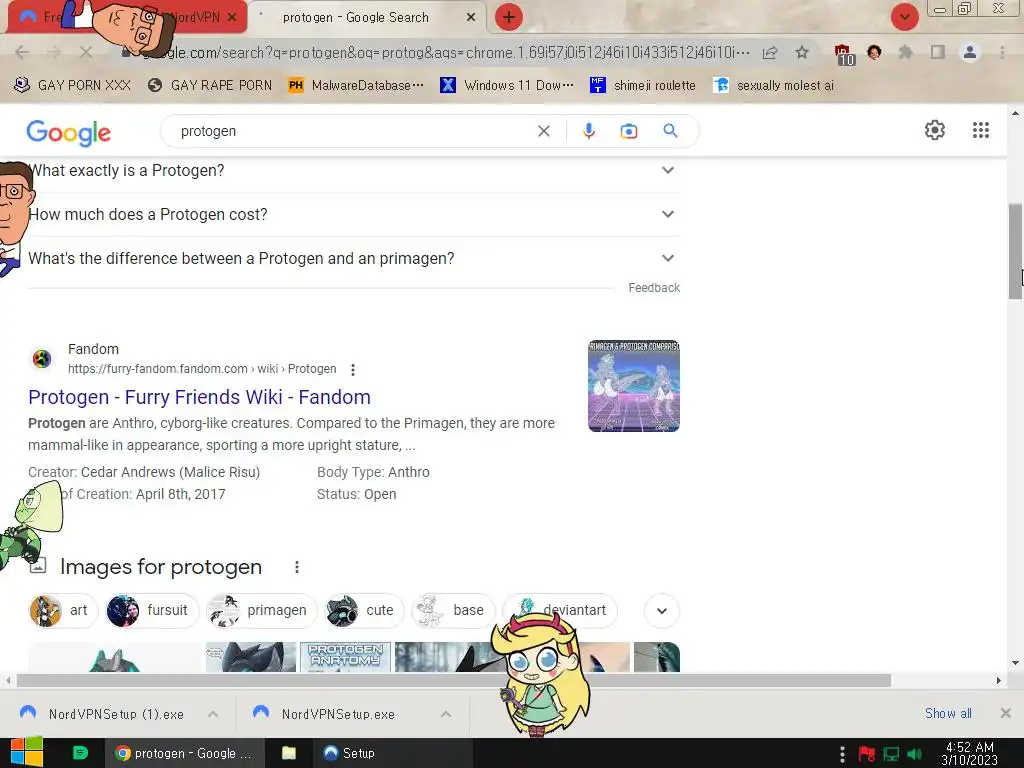Open Google settings gear
Image resolution: width=1024 pixels, height=768 pixels.
point(935,130)
